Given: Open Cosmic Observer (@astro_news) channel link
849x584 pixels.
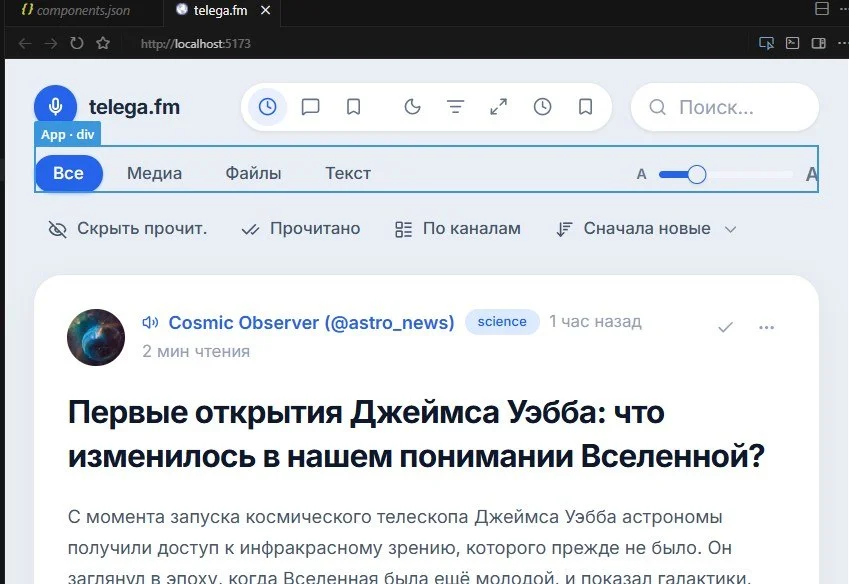Looking at the screenshot, I should pos(311,323).
